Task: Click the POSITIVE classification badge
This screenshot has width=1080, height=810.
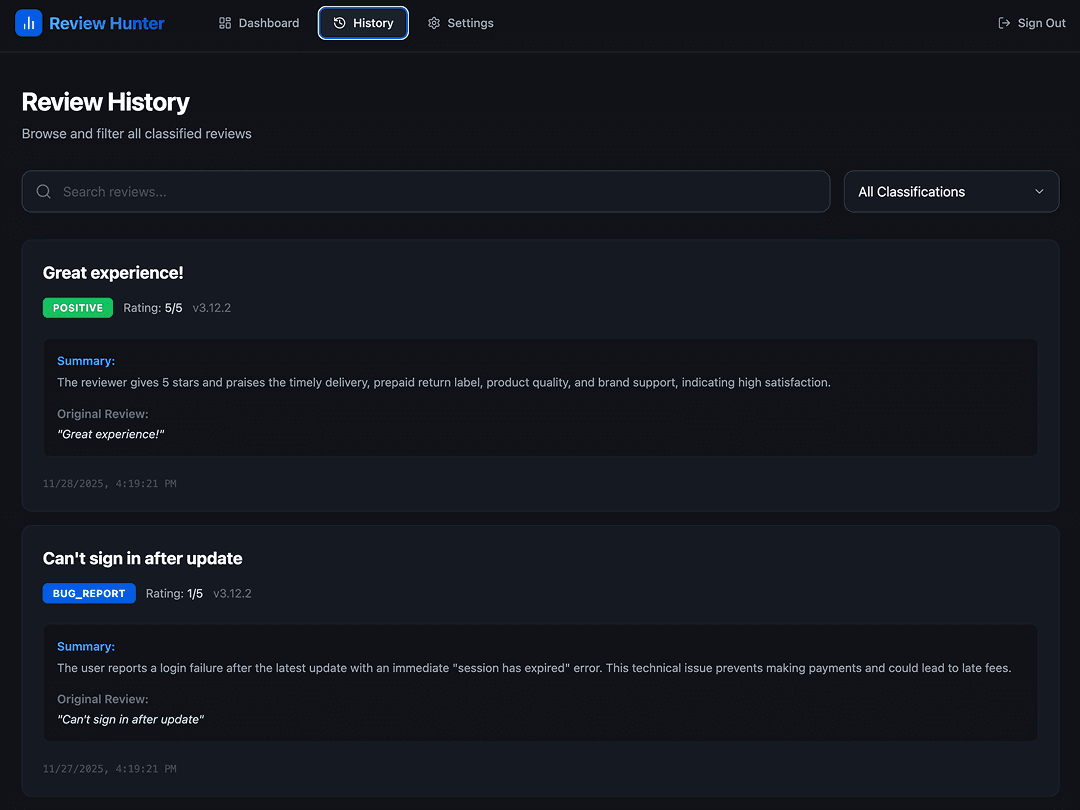Action: (x=78, y=308)
